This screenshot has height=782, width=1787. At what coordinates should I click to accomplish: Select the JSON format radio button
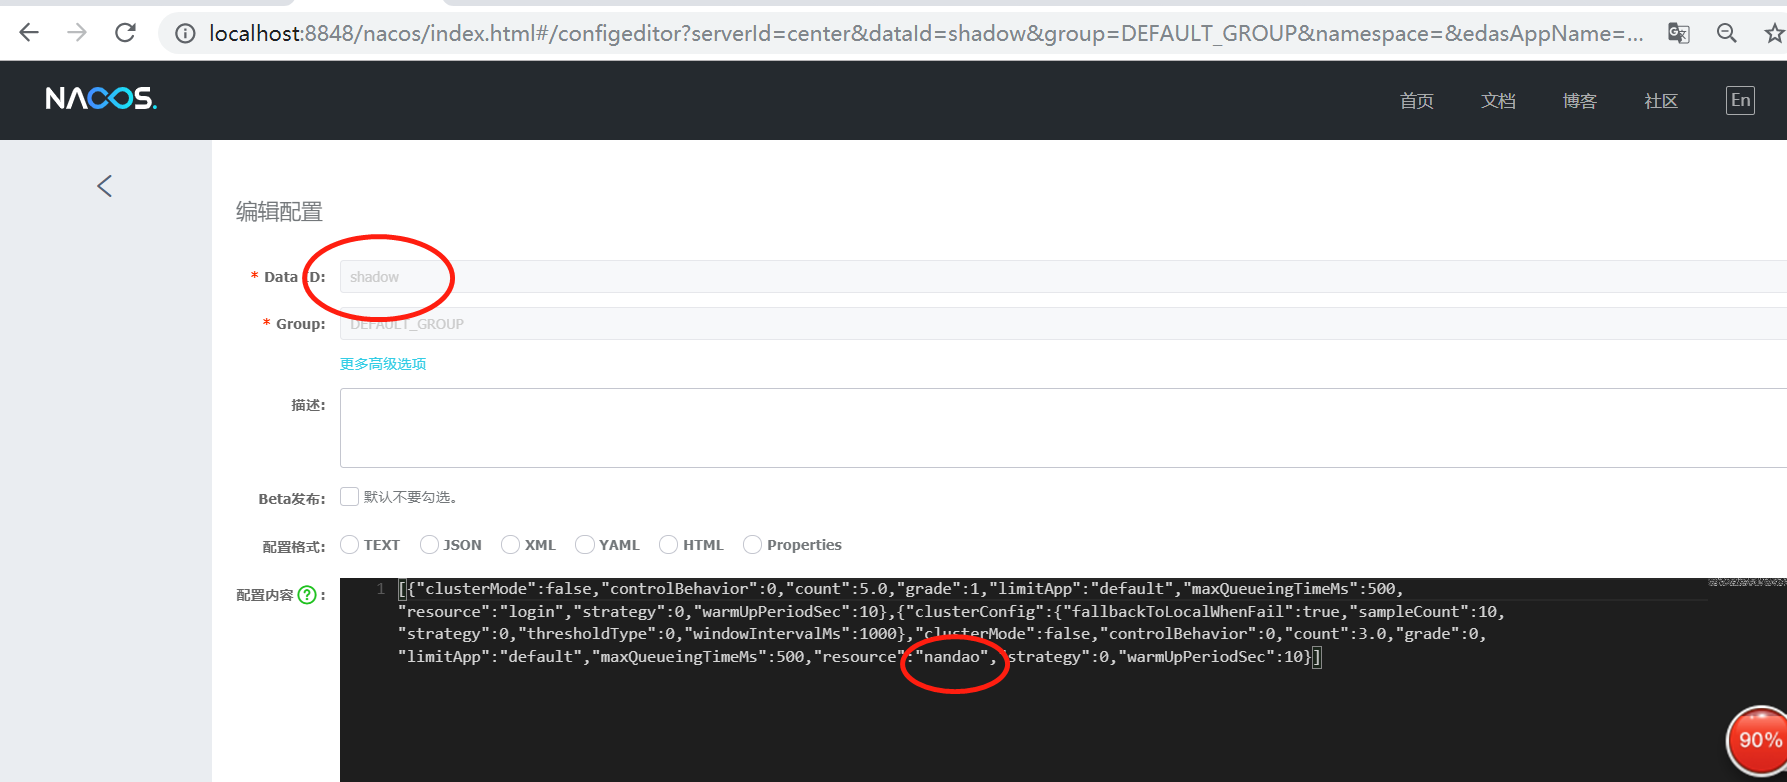click(x=430, y=545)
